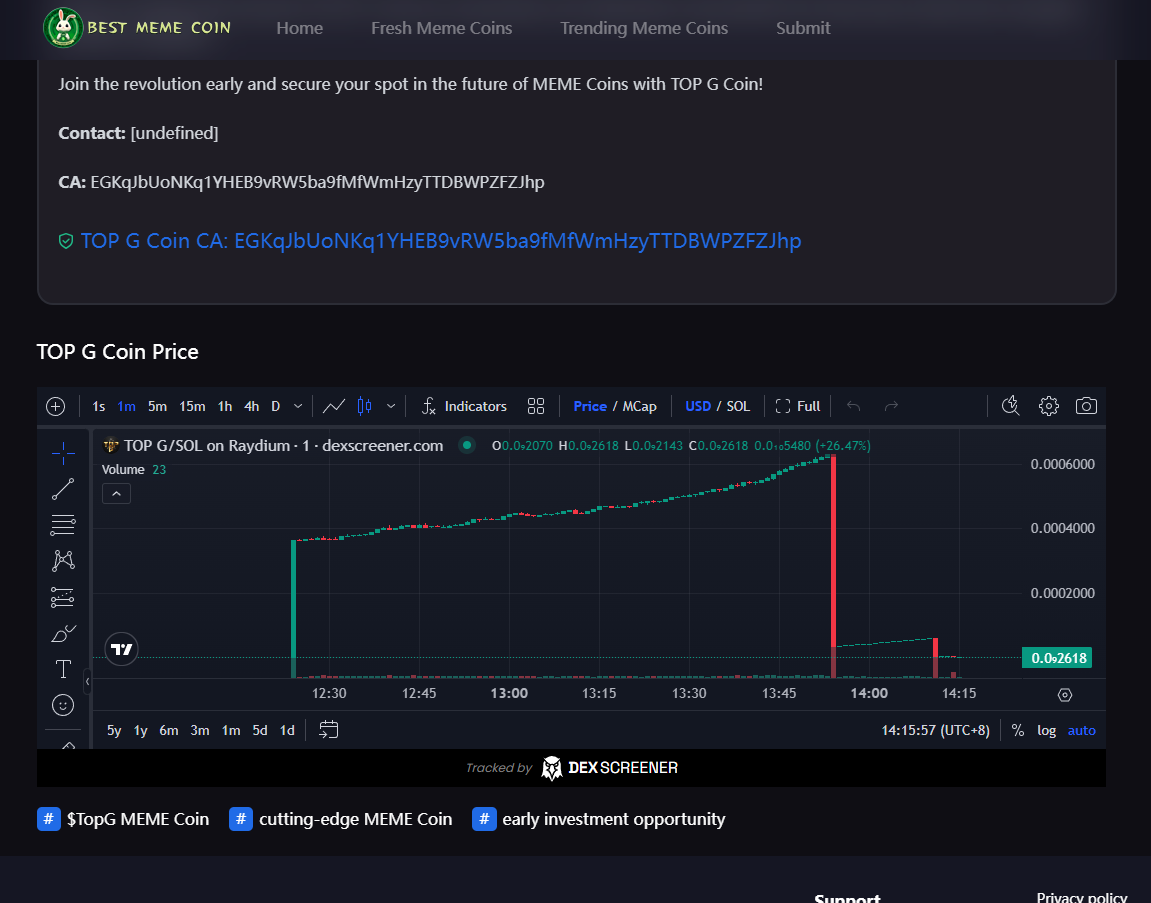Toggle log scale mode
Screen dimensions: 1151x903
pos(1046,730)
